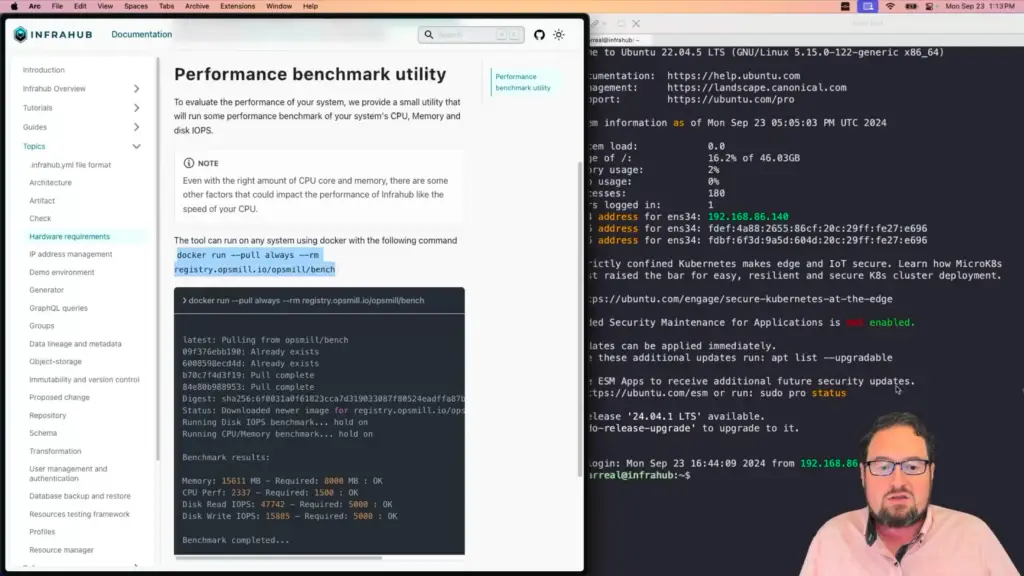This screenshot has height=576, width=1024.
Task: Open Object-storage topic
Action: (x=56, y=361)
